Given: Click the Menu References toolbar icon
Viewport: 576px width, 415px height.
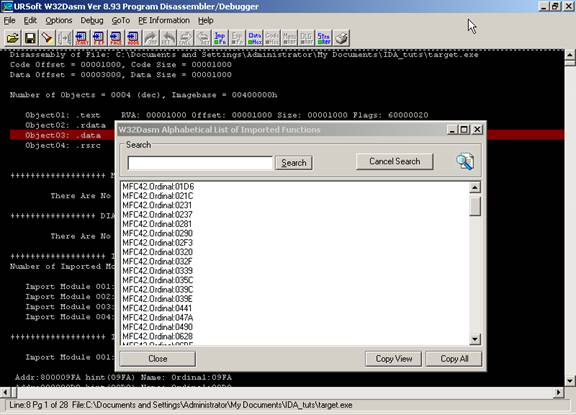Looking at the screenshot, I should point(289,38).
